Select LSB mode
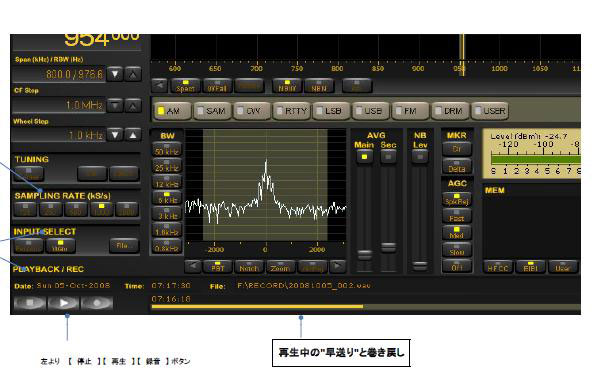 pos(331,111)
